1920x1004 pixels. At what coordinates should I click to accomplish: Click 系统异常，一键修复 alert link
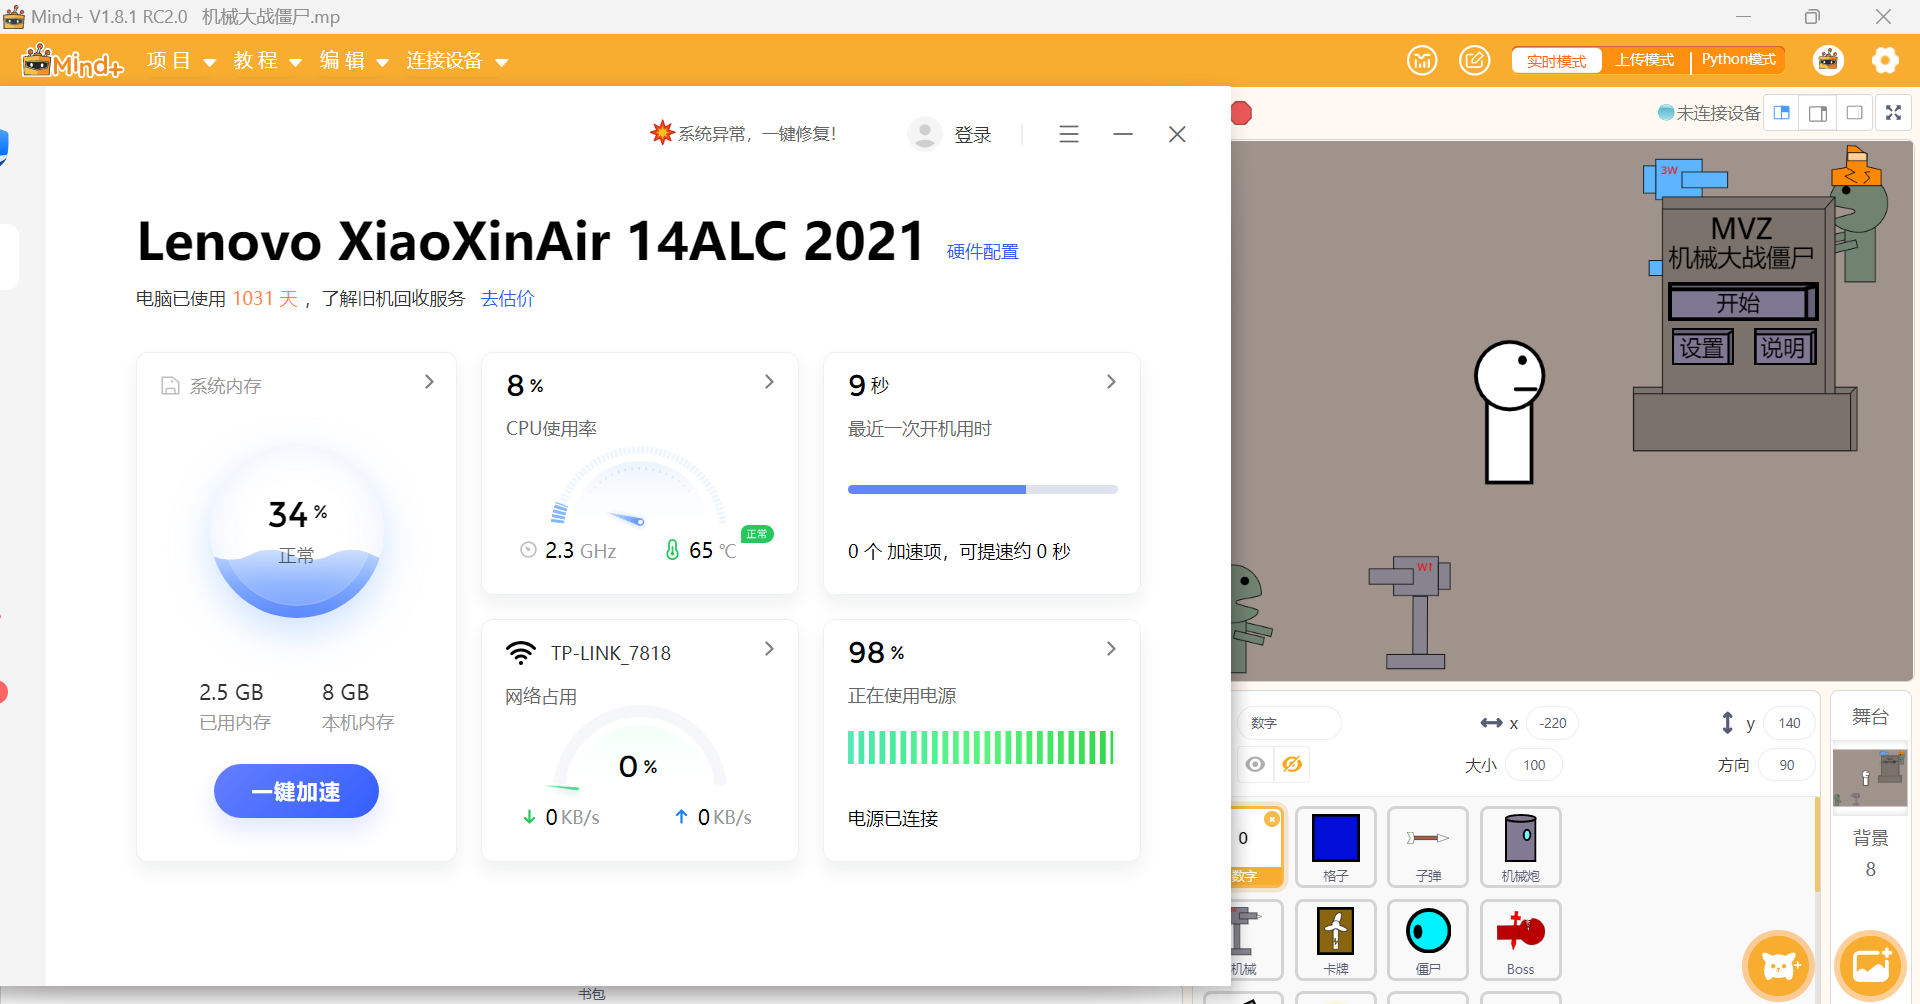coord(743,133)
